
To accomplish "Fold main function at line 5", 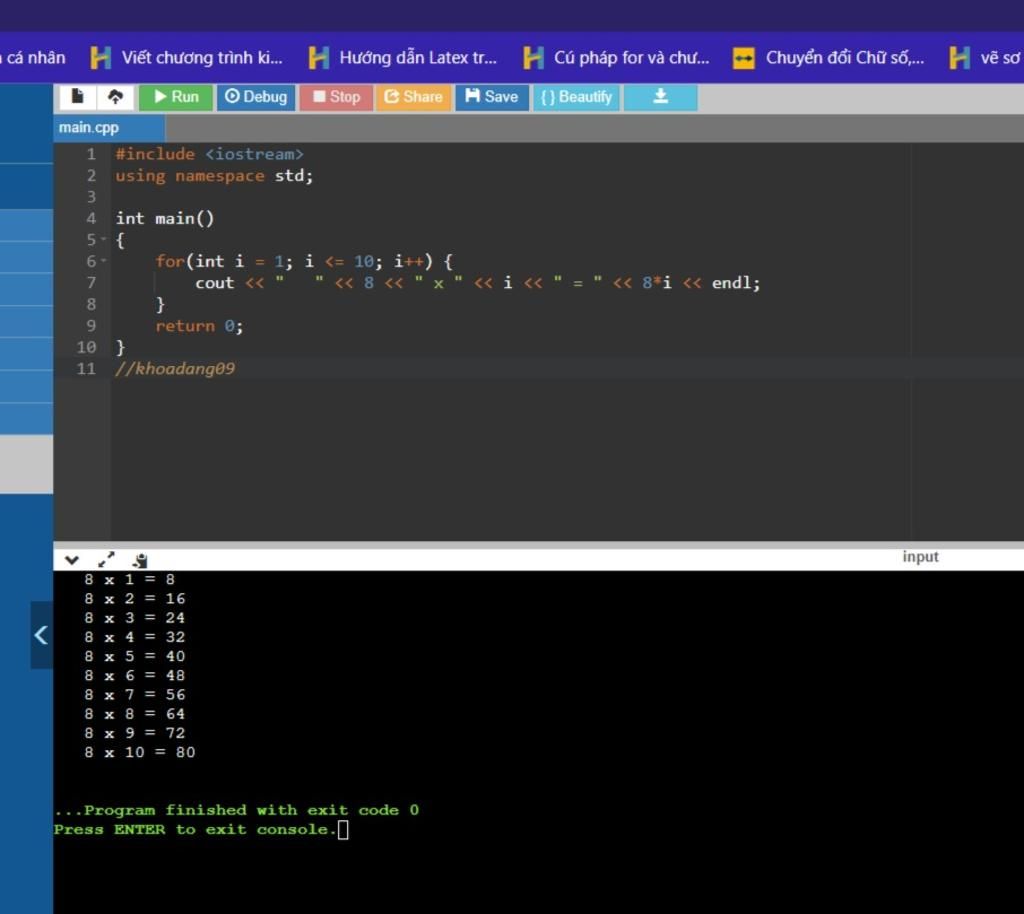I will point(103,240).
